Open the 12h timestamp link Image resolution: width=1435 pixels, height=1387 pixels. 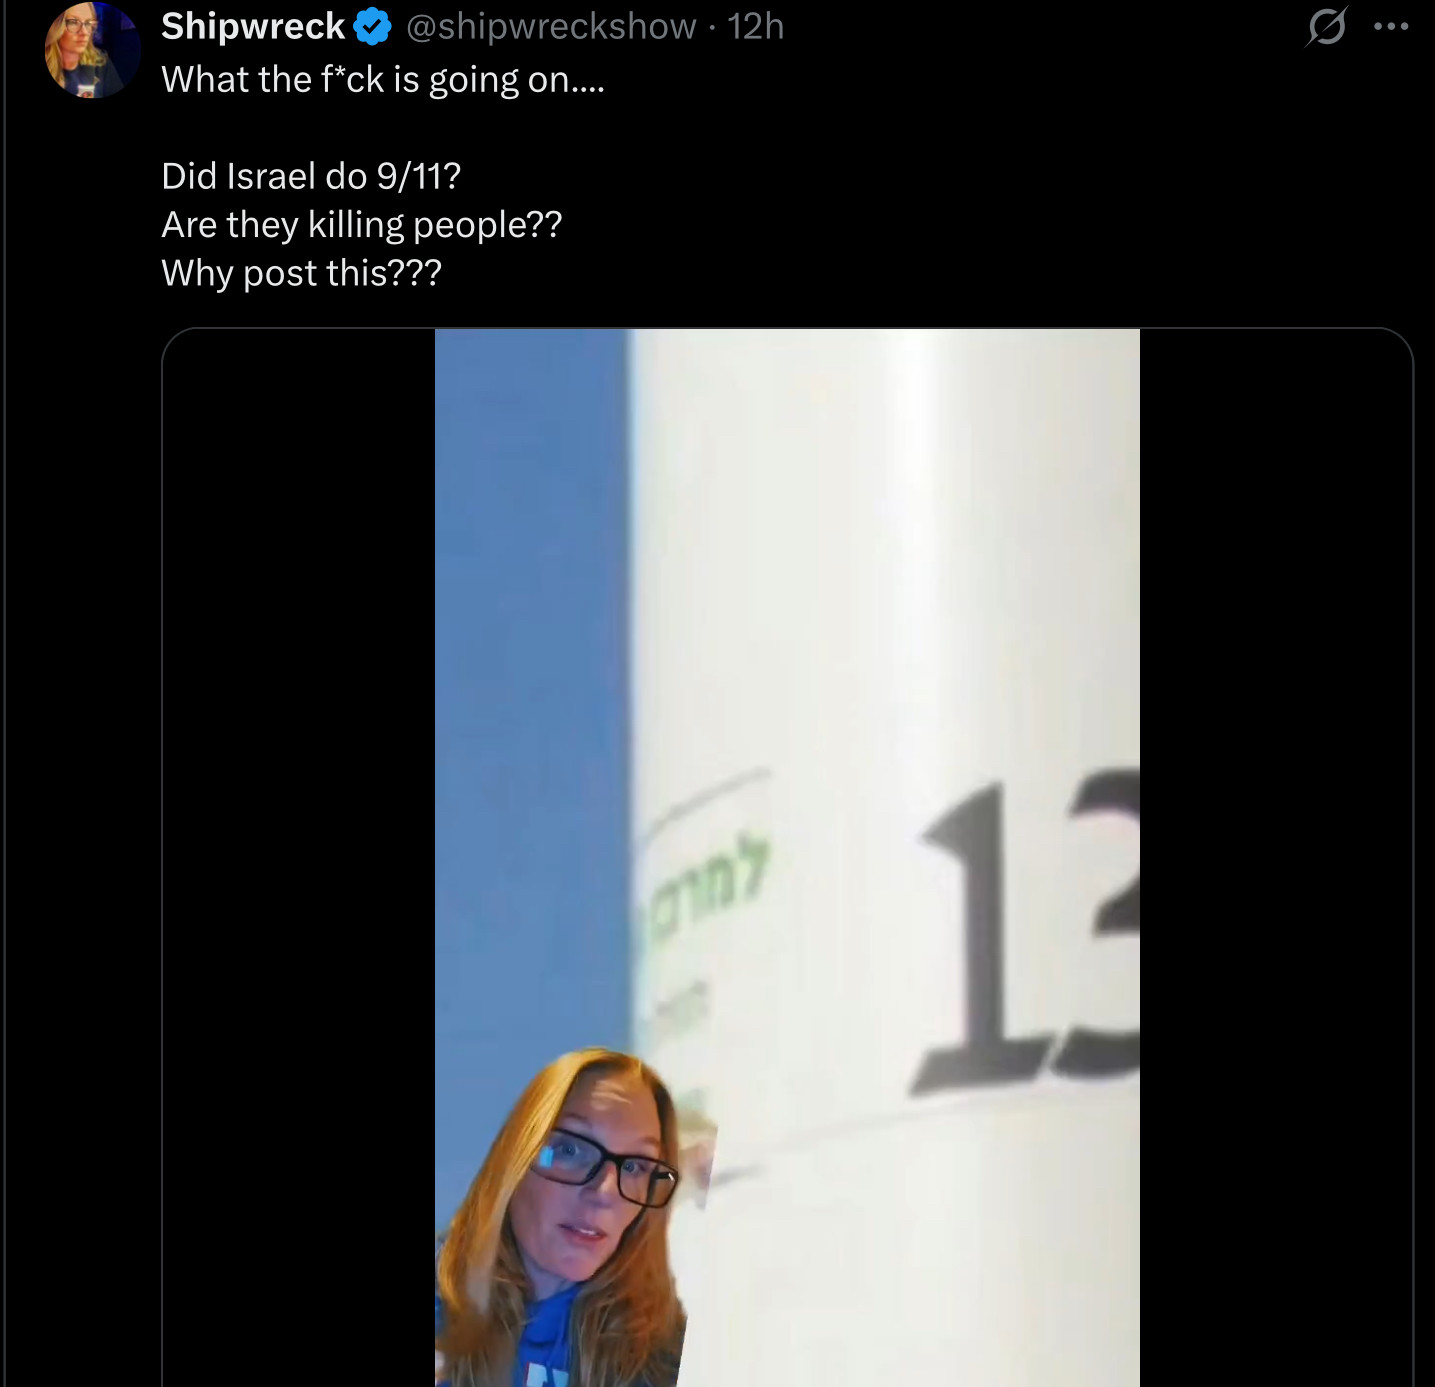(756, 27)
